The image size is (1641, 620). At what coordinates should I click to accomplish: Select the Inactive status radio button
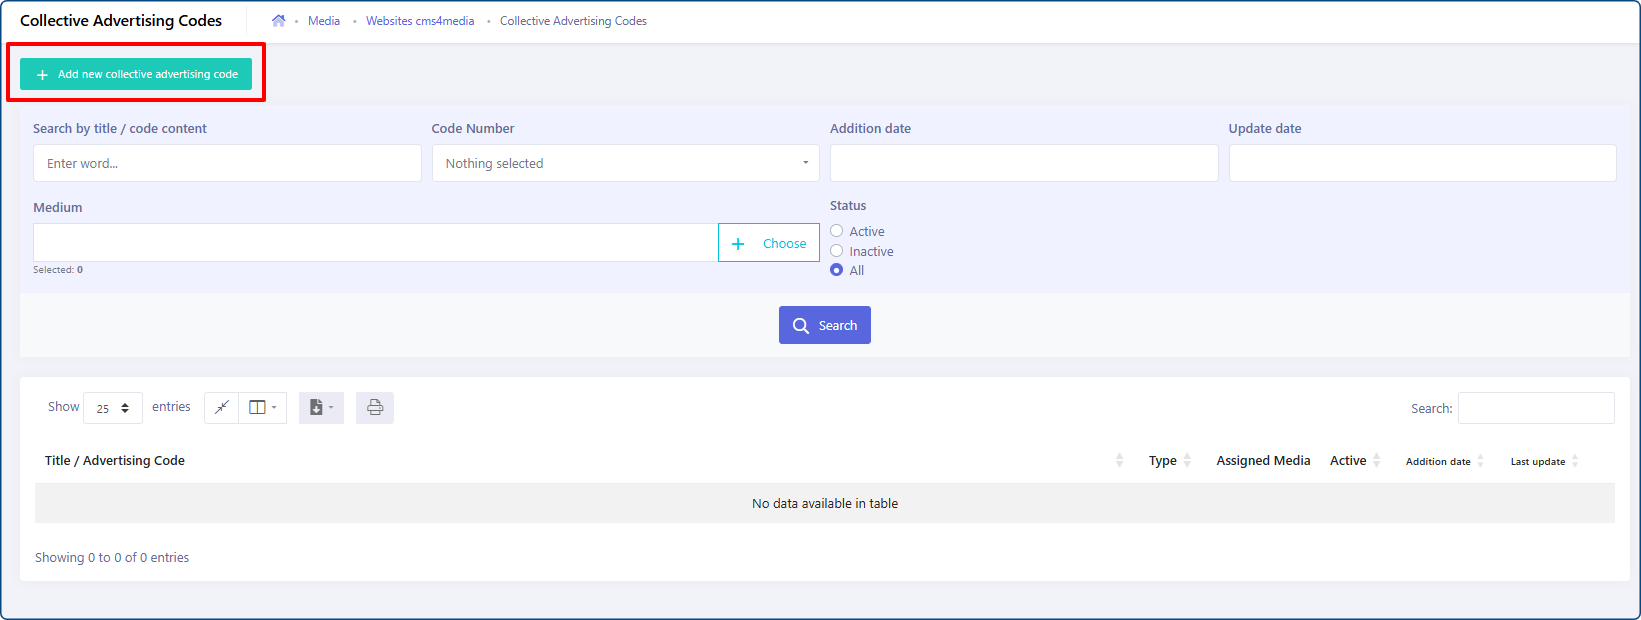(837, 251)
